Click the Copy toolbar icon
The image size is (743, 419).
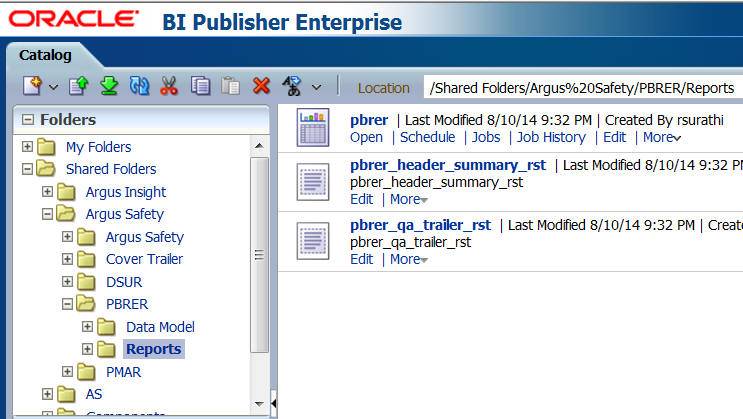coord(200,86)
